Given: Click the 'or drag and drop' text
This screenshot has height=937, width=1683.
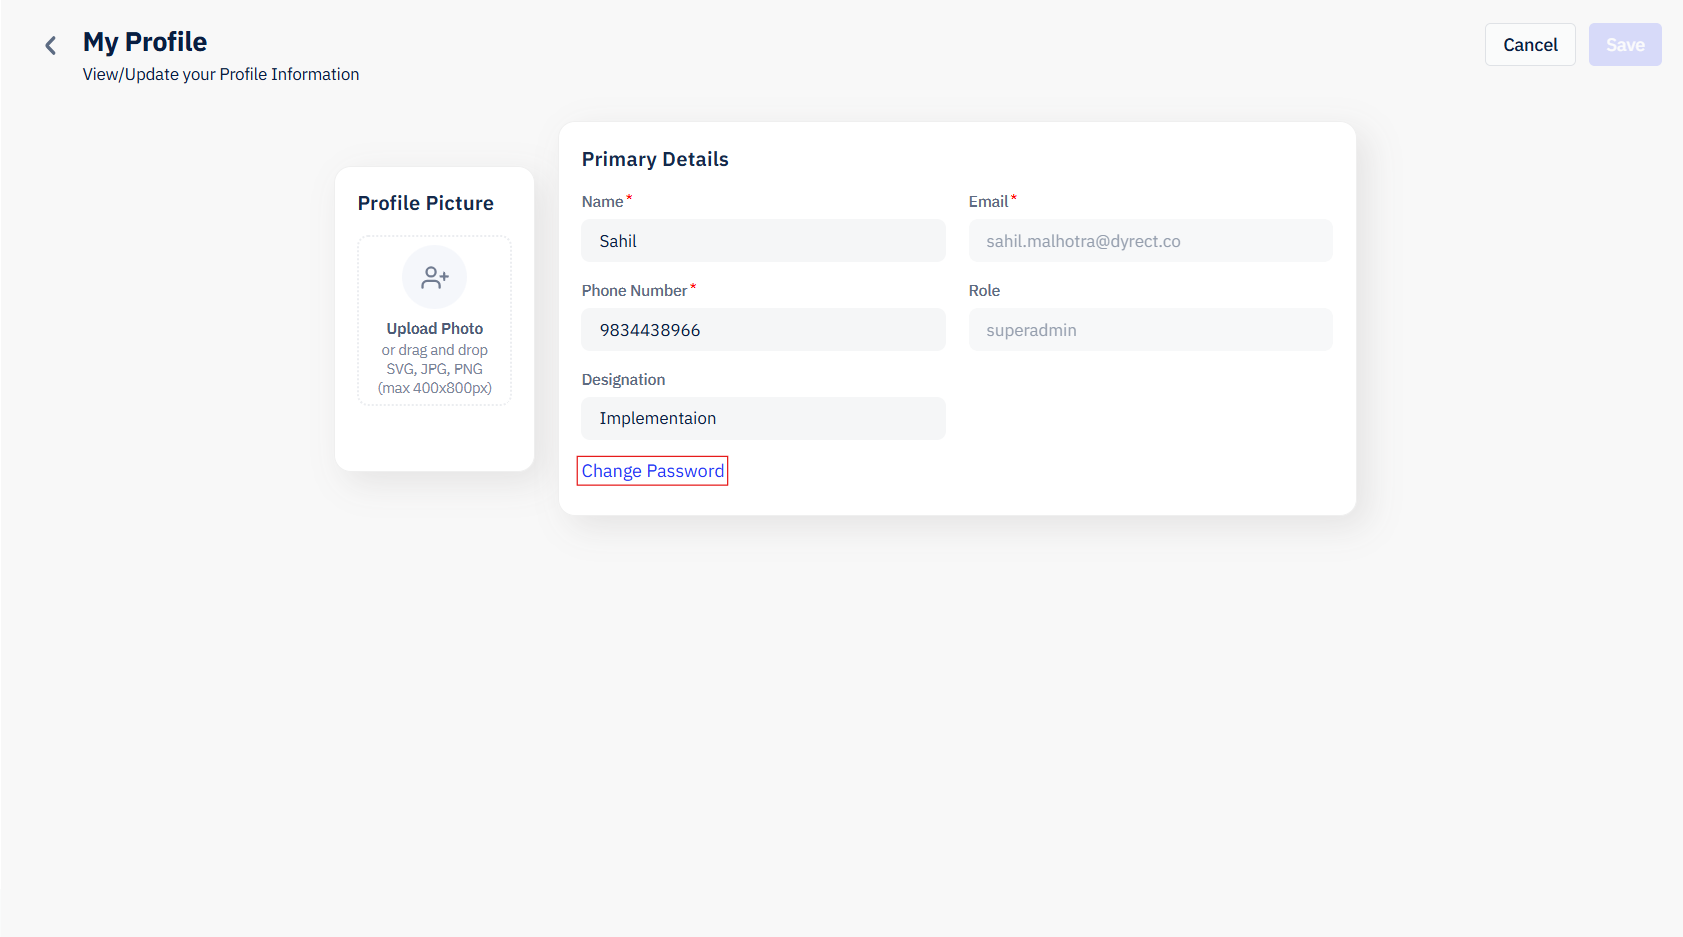Looking at the screenshot, I should pyautogui.click(x=434, y=350).
